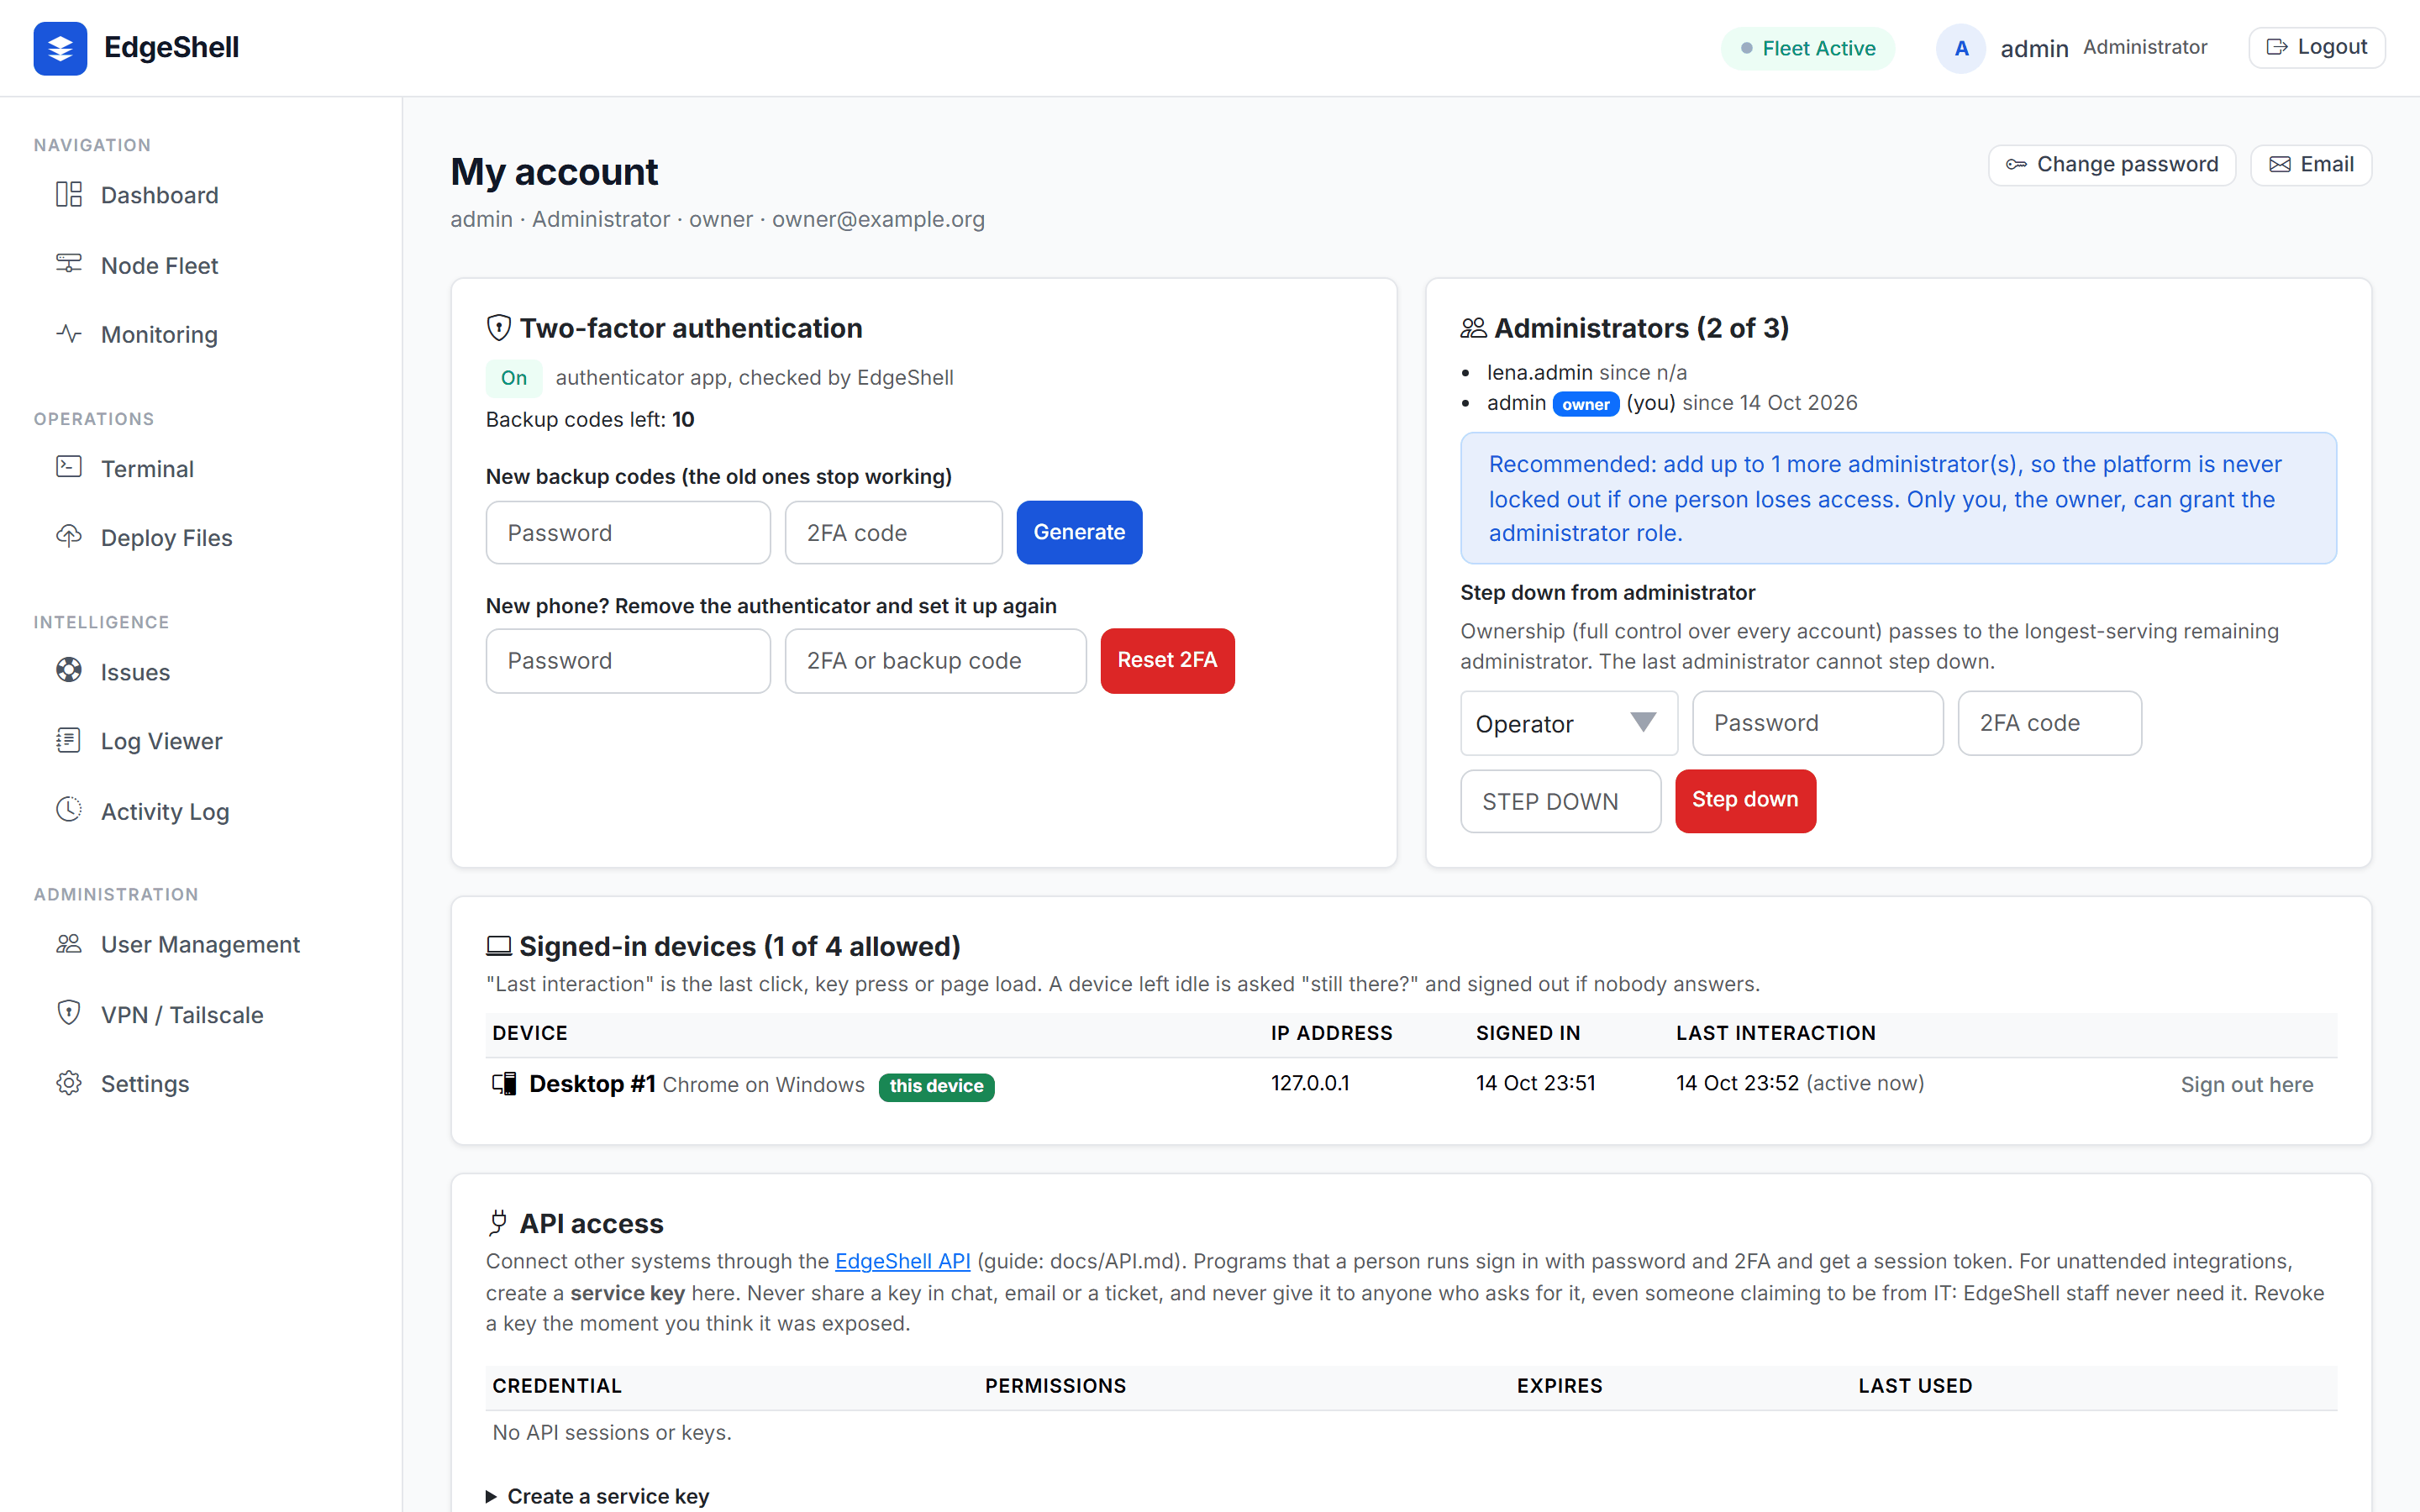This screenshot has height=1512, width=2420.
Task: Click the Issues lifebuoy icon
Action: (x=69, y=671)
